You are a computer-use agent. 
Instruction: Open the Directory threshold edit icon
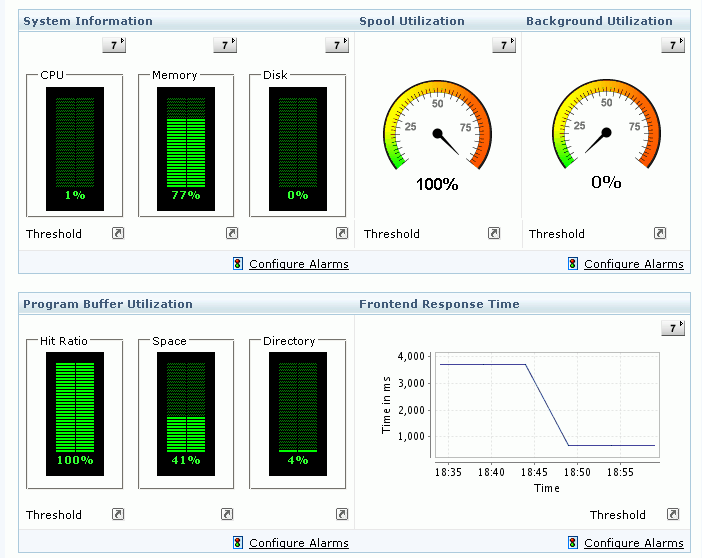pyautogui.click(x=342, y=514)
